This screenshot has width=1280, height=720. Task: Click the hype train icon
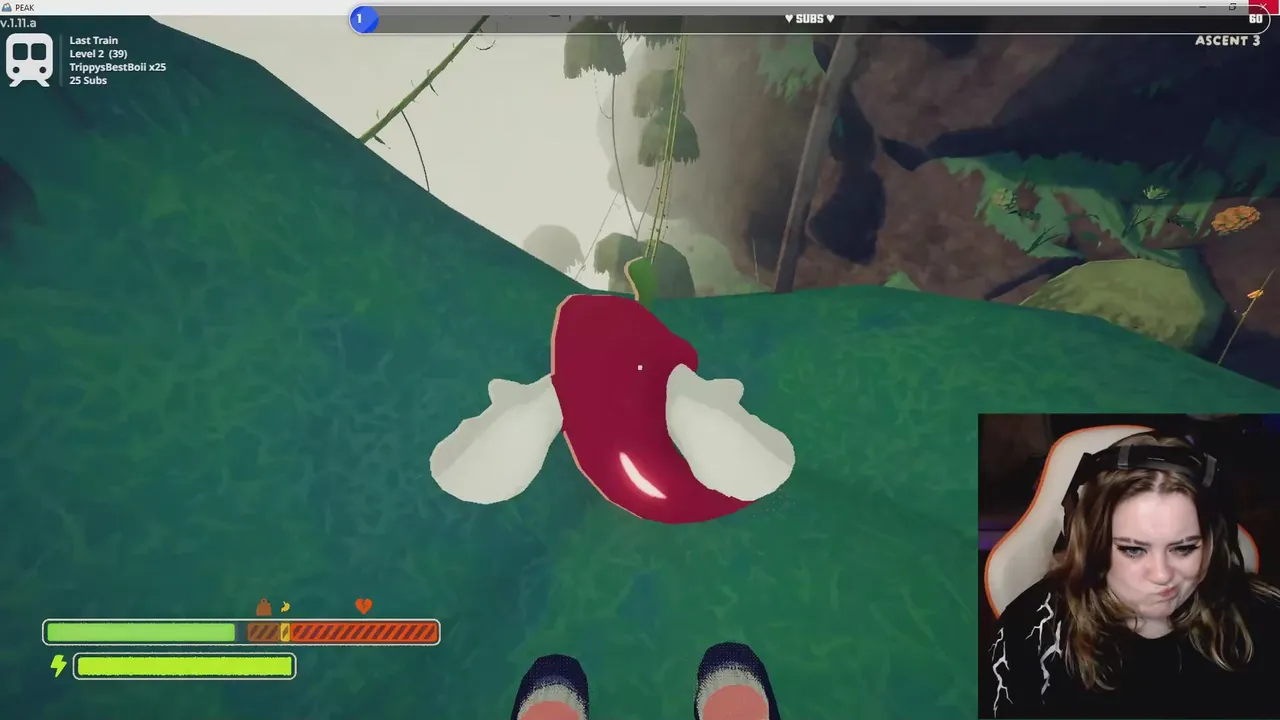pyautogui.click(x=29, y=61)
